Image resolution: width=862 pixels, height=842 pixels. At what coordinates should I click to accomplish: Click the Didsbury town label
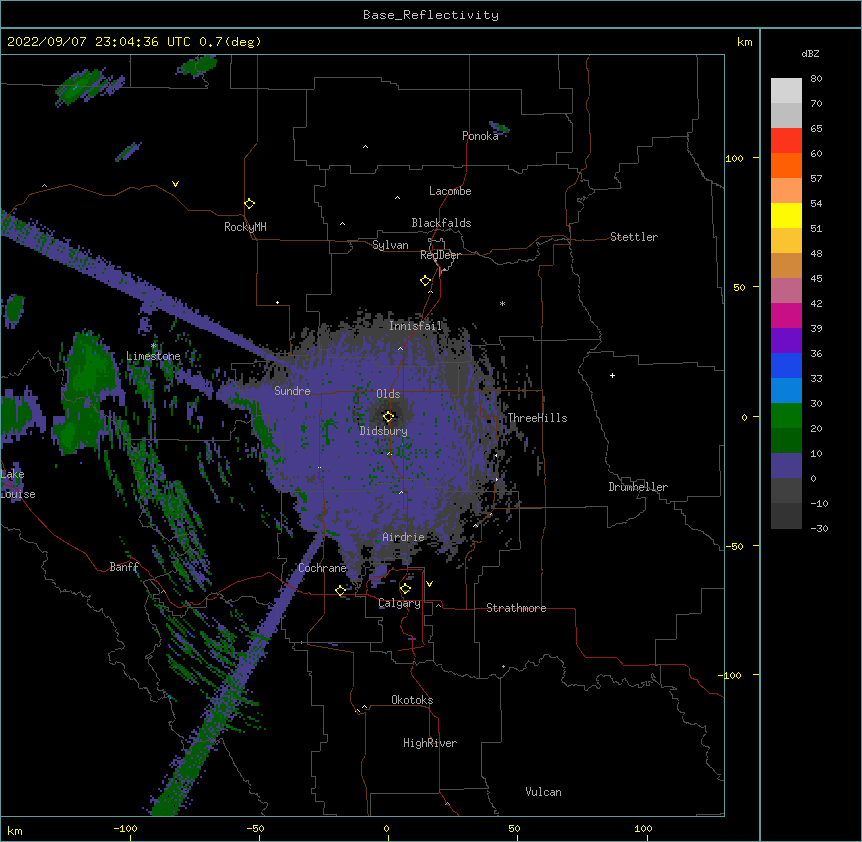pos(384,431)
